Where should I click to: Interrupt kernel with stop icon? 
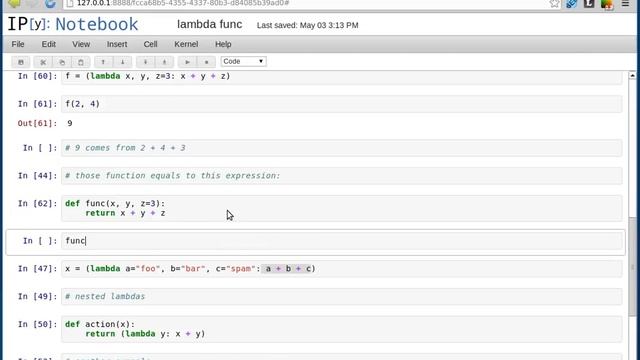point(207,62)
